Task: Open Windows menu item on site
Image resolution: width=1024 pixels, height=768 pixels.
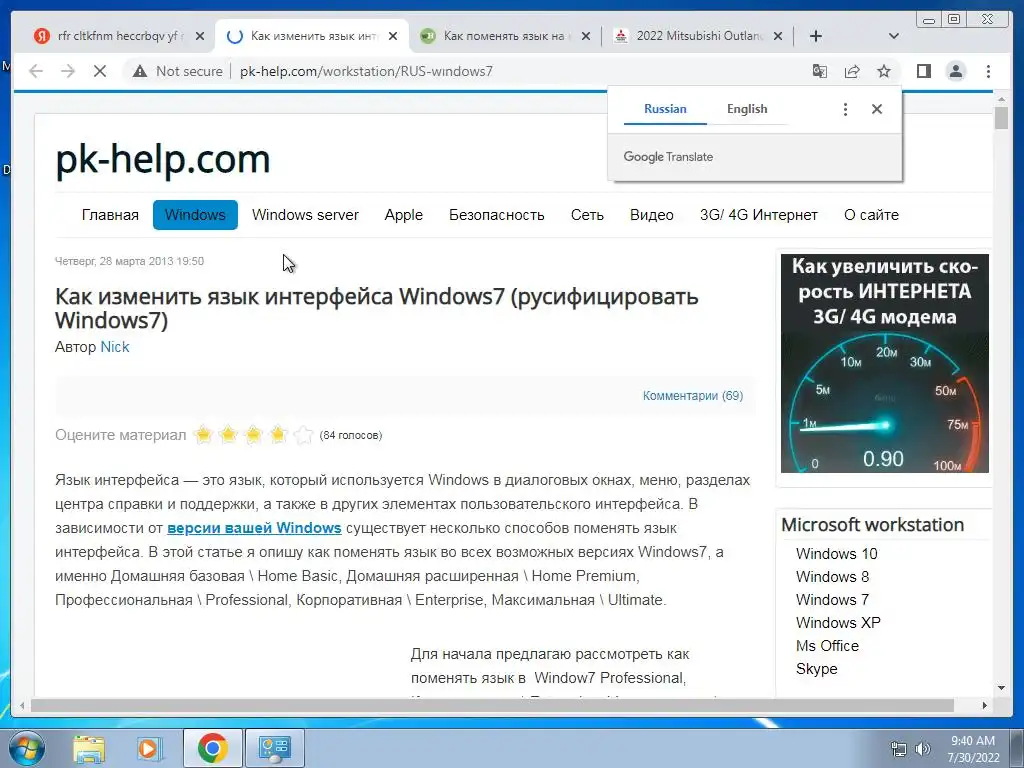Action: pyautogui.click(x=195, y=215)
